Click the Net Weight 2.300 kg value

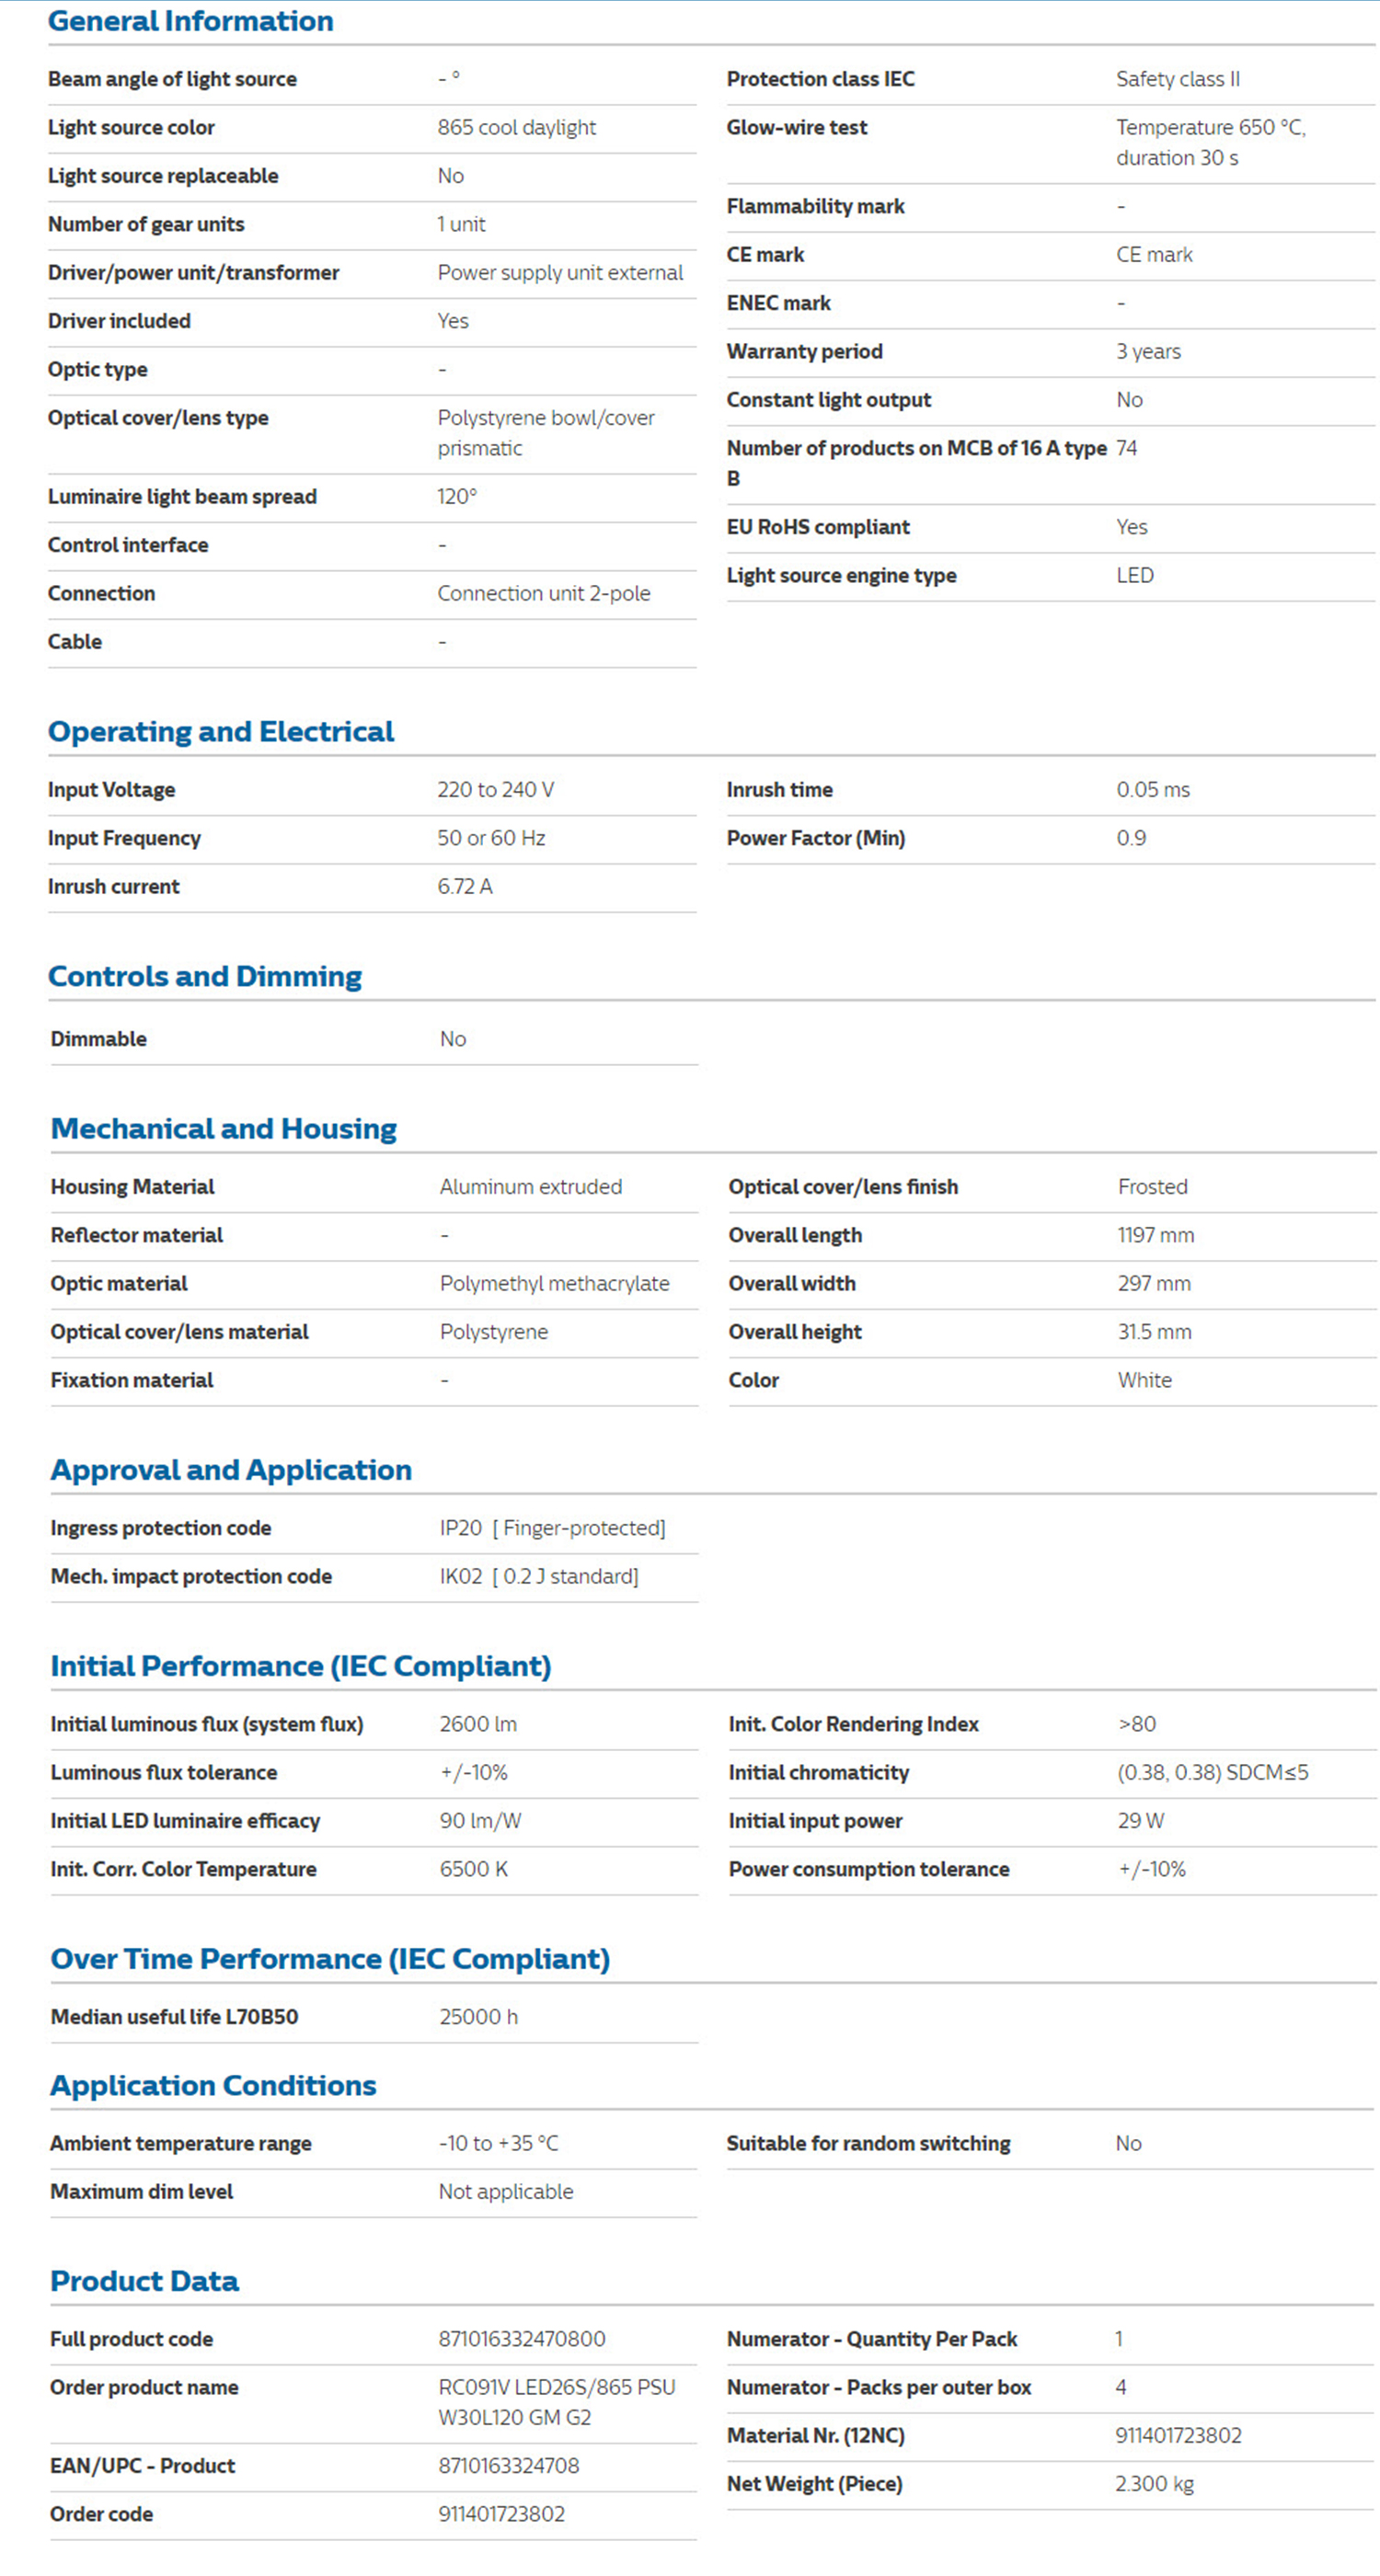[x=1154, y=2484]
